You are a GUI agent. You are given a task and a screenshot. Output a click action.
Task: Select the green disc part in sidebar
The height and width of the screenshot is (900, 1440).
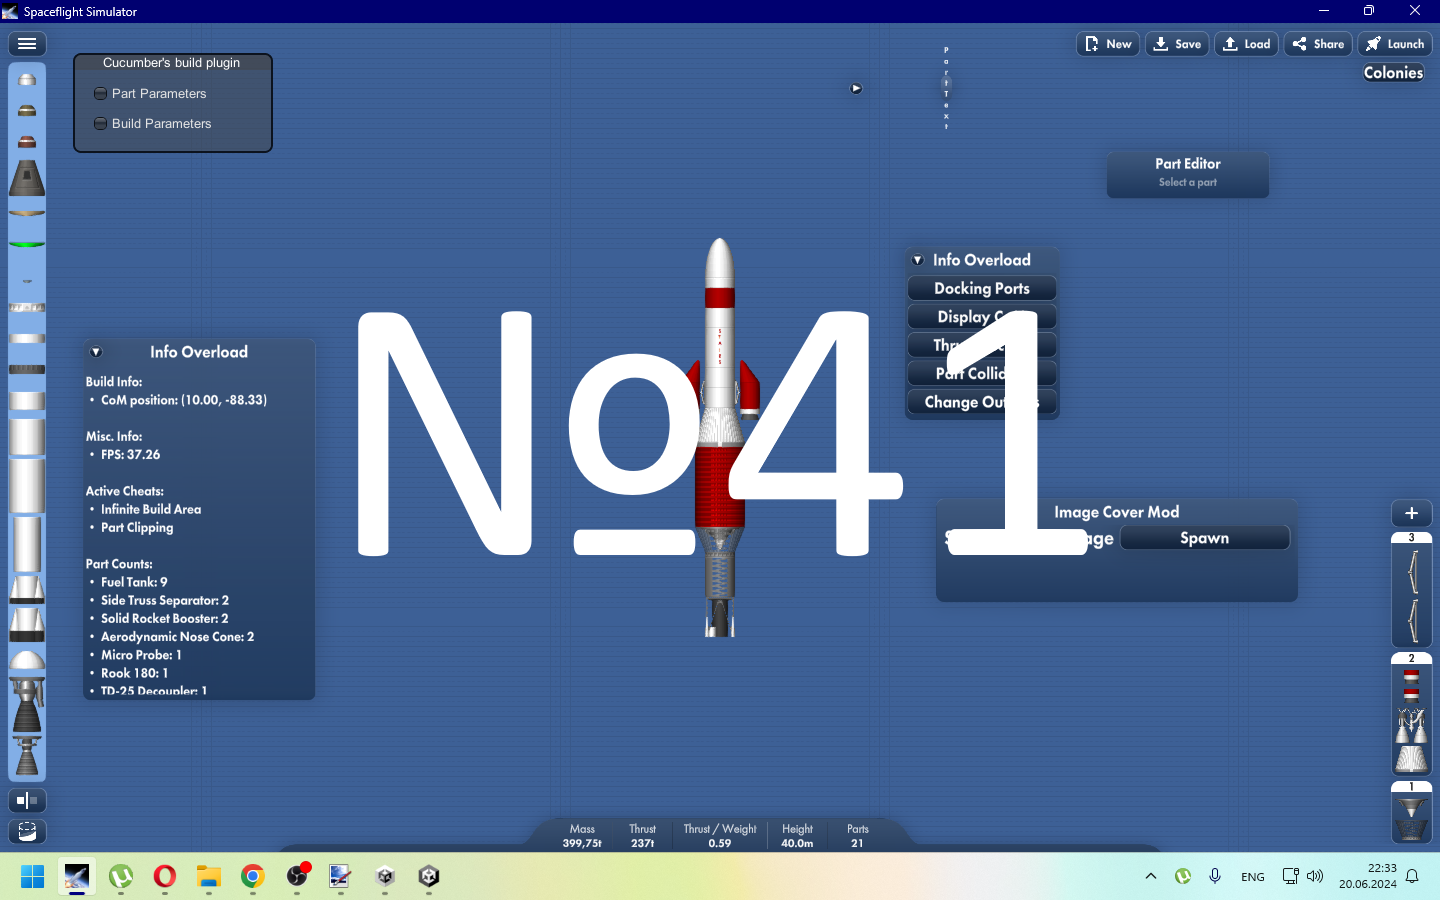click(x=27, y=244)
